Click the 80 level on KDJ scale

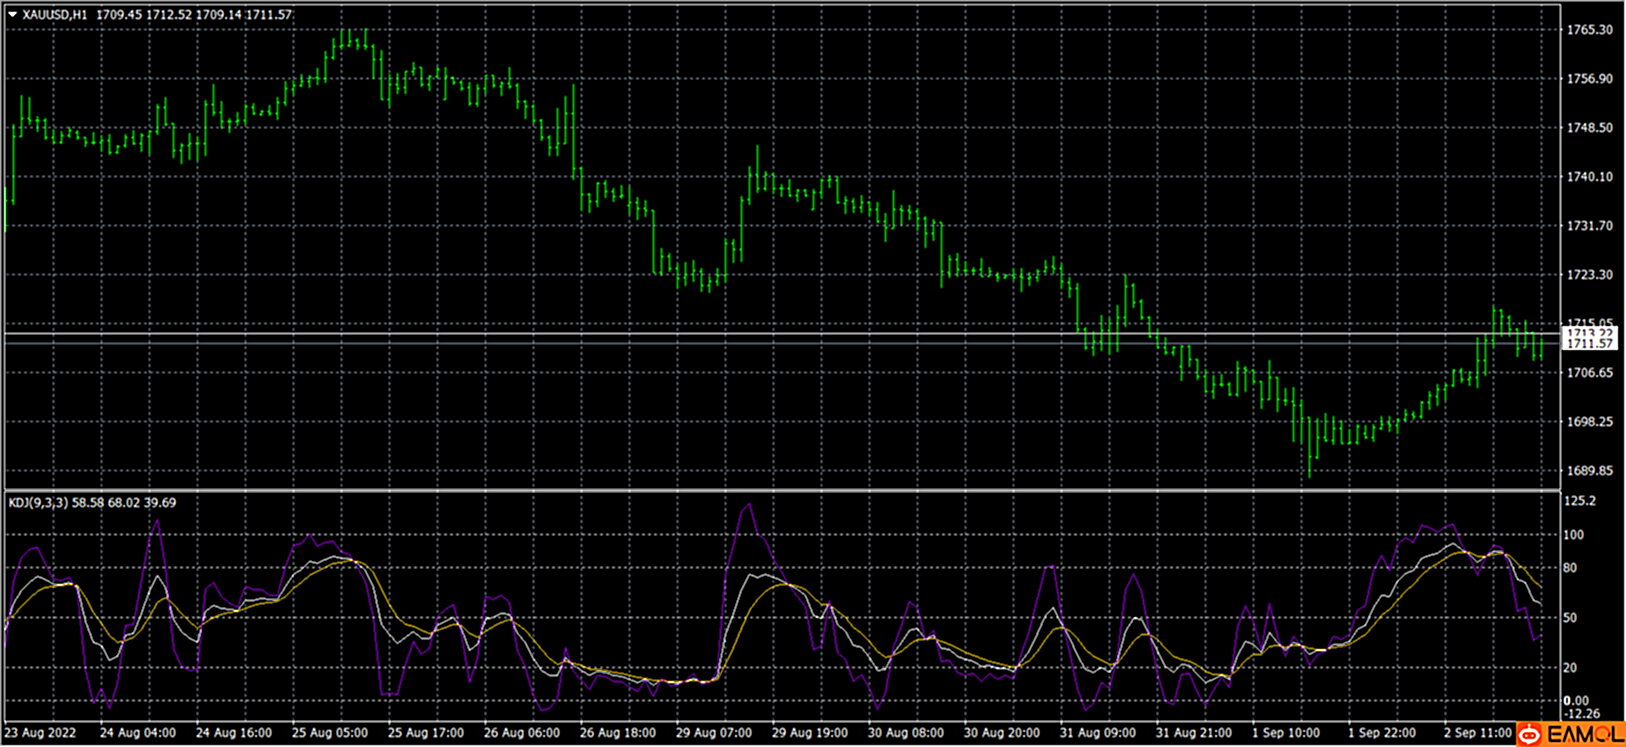point(1570,568)
